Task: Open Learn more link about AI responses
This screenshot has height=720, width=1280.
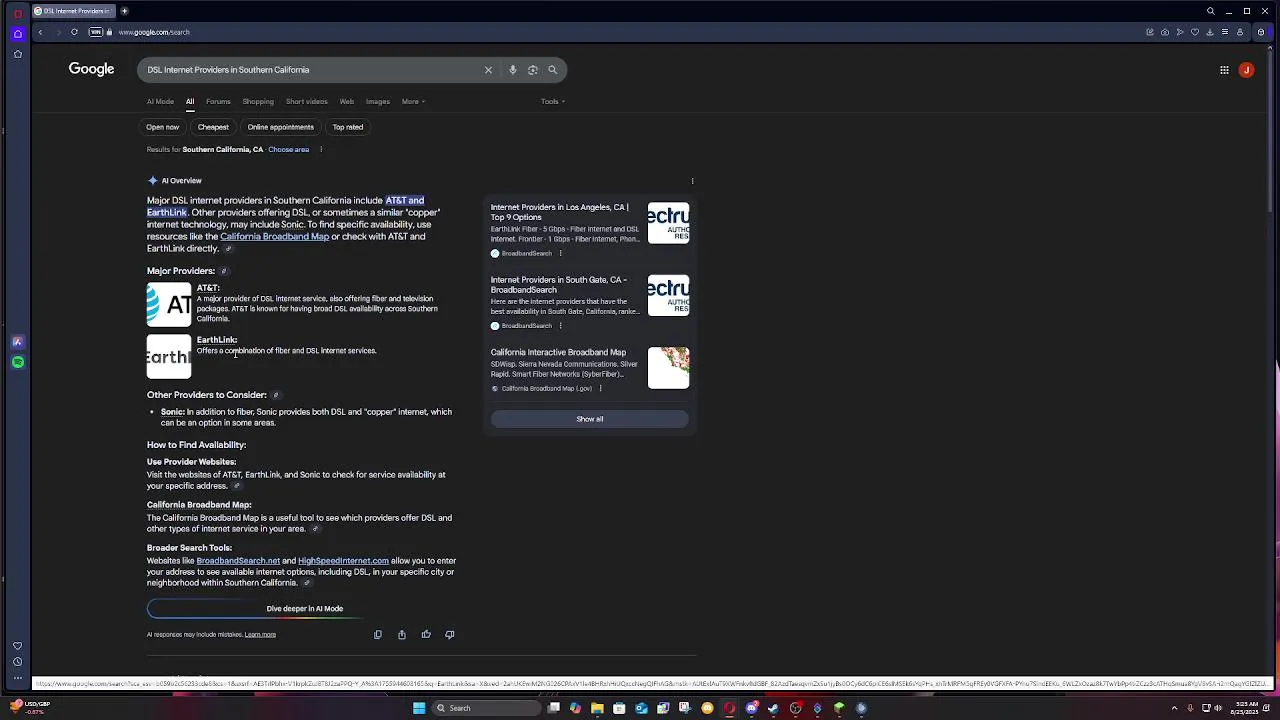Action: 260,634
